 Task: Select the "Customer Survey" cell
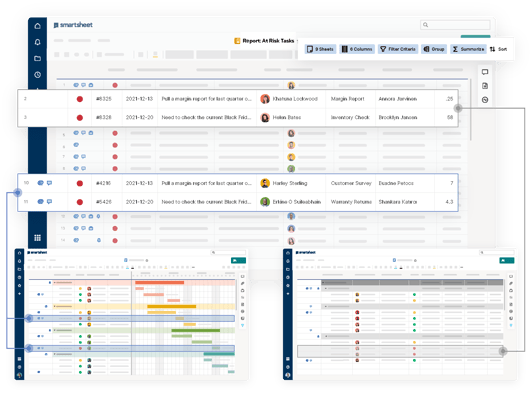[x=351, y=183]
